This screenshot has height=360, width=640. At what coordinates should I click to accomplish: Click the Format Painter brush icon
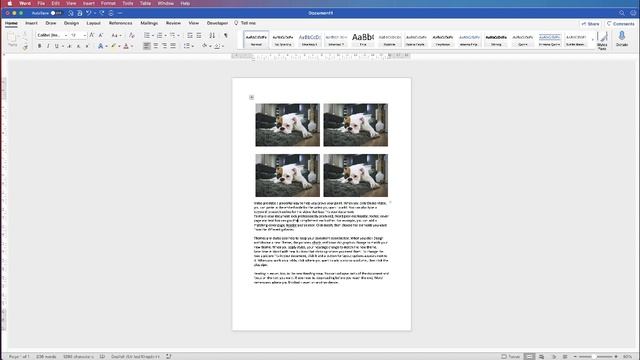pyautogui.click(x=25, y=47)
